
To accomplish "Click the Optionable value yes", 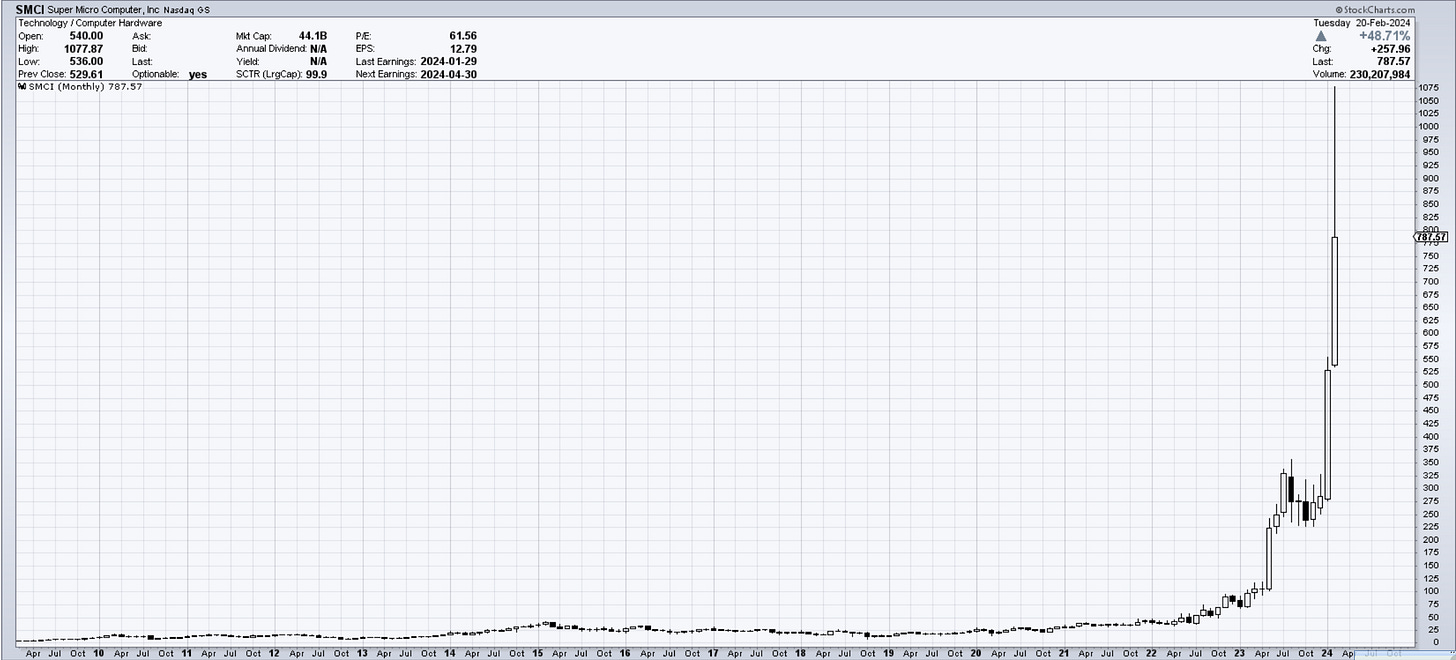I will [x=198, y=74].
